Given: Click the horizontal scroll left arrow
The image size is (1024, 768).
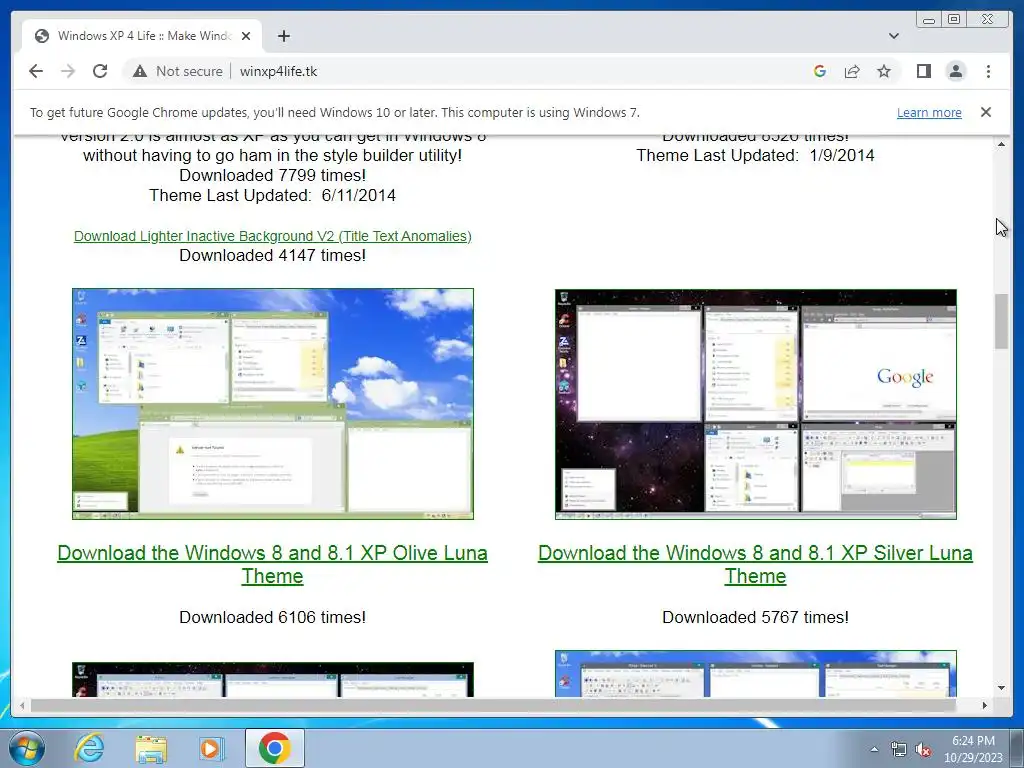Looking at the screenshot, I should tap(22, 705).
